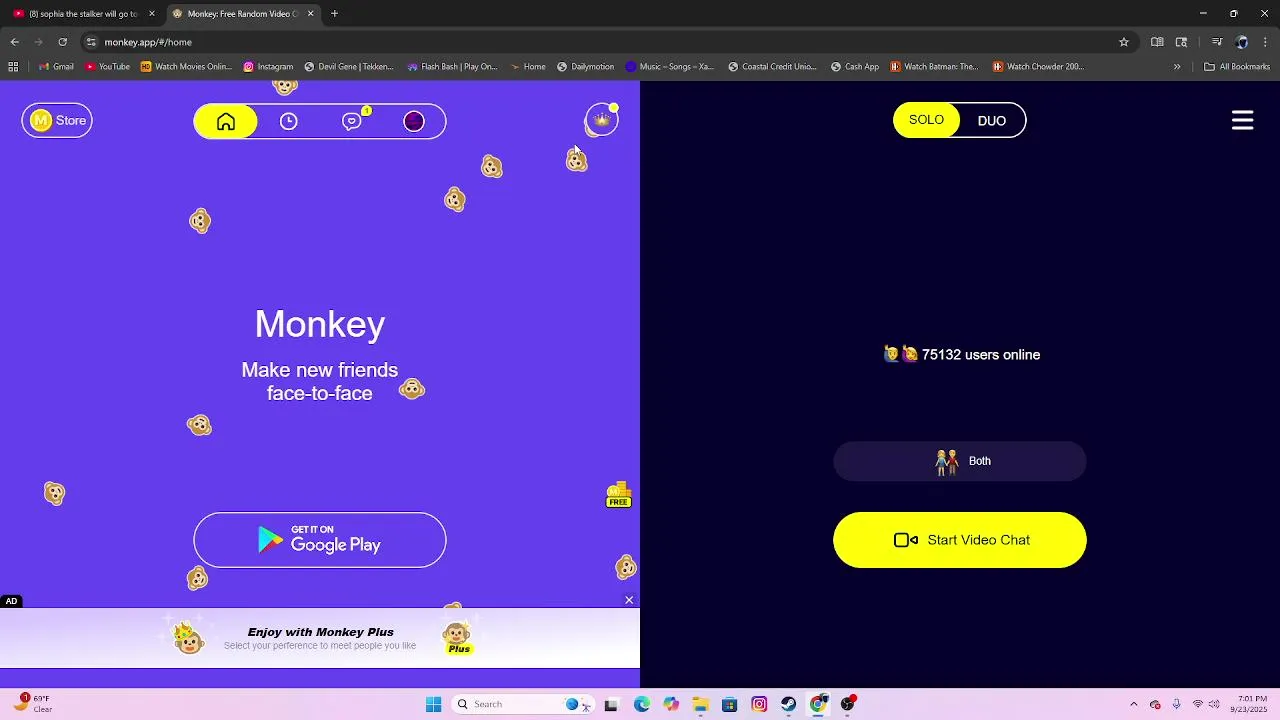Open Watch Chowder bookmark

coord(1038,67)
